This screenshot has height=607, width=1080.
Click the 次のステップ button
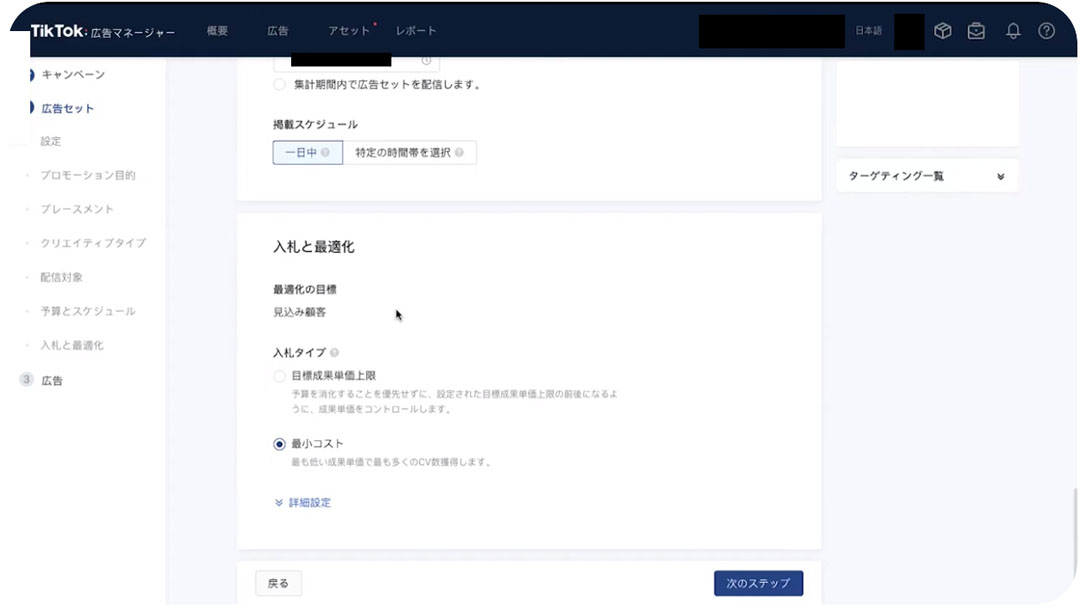[758, 583]
